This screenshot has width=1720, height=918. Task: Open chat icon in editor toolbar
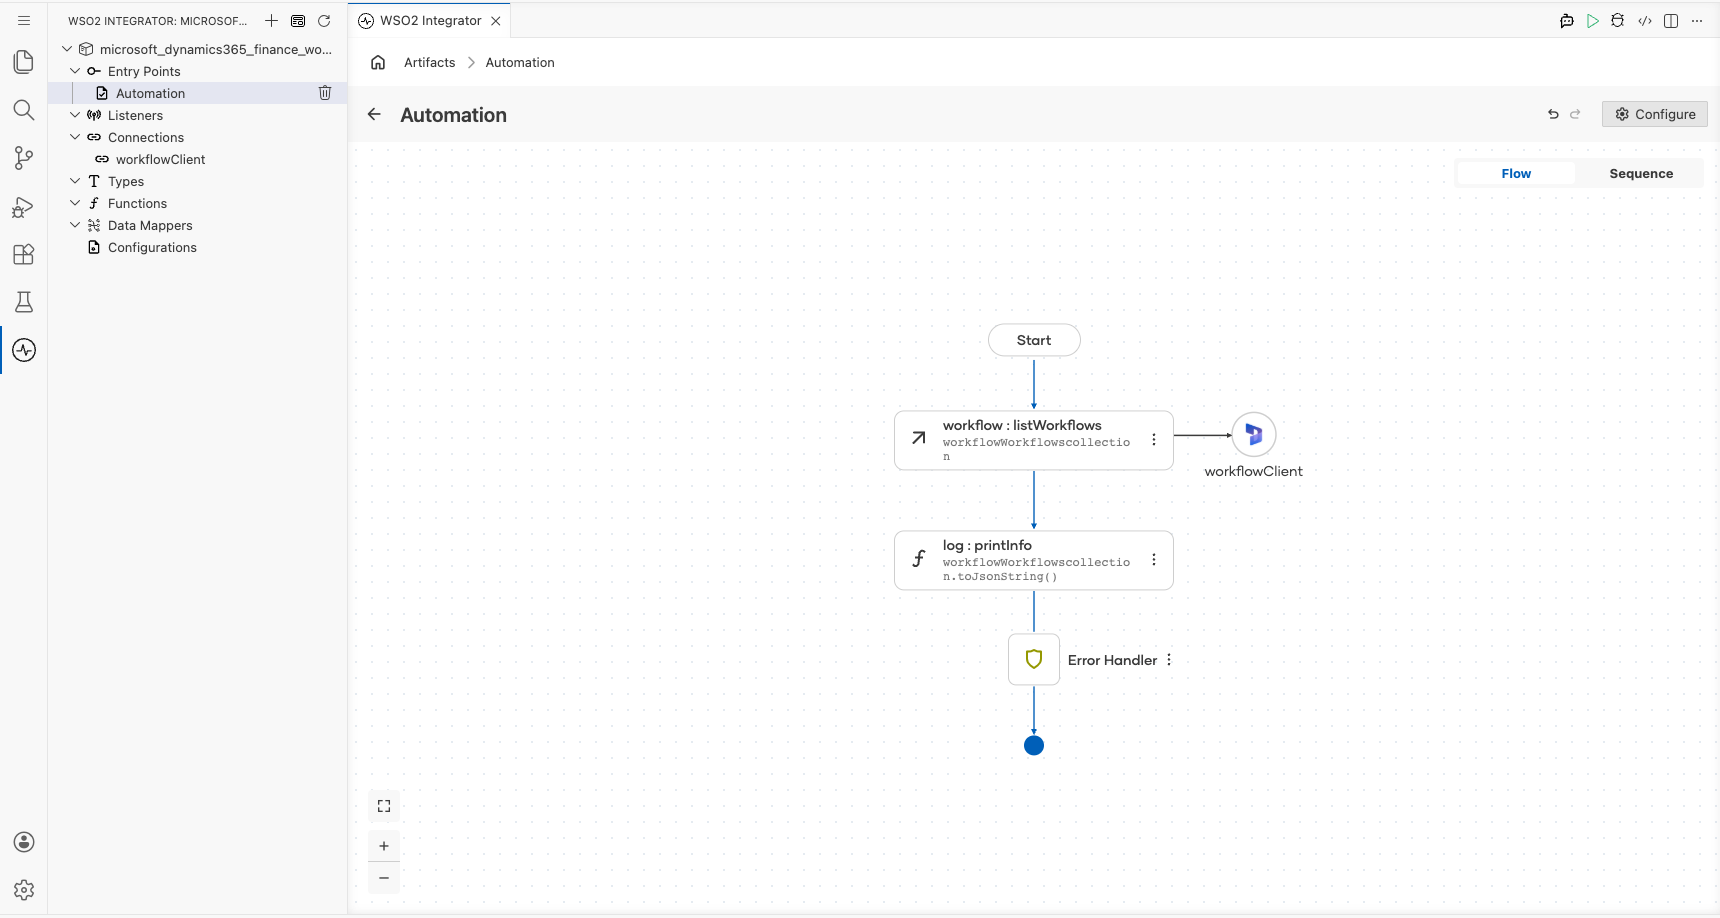click(x=1567, y=21)
